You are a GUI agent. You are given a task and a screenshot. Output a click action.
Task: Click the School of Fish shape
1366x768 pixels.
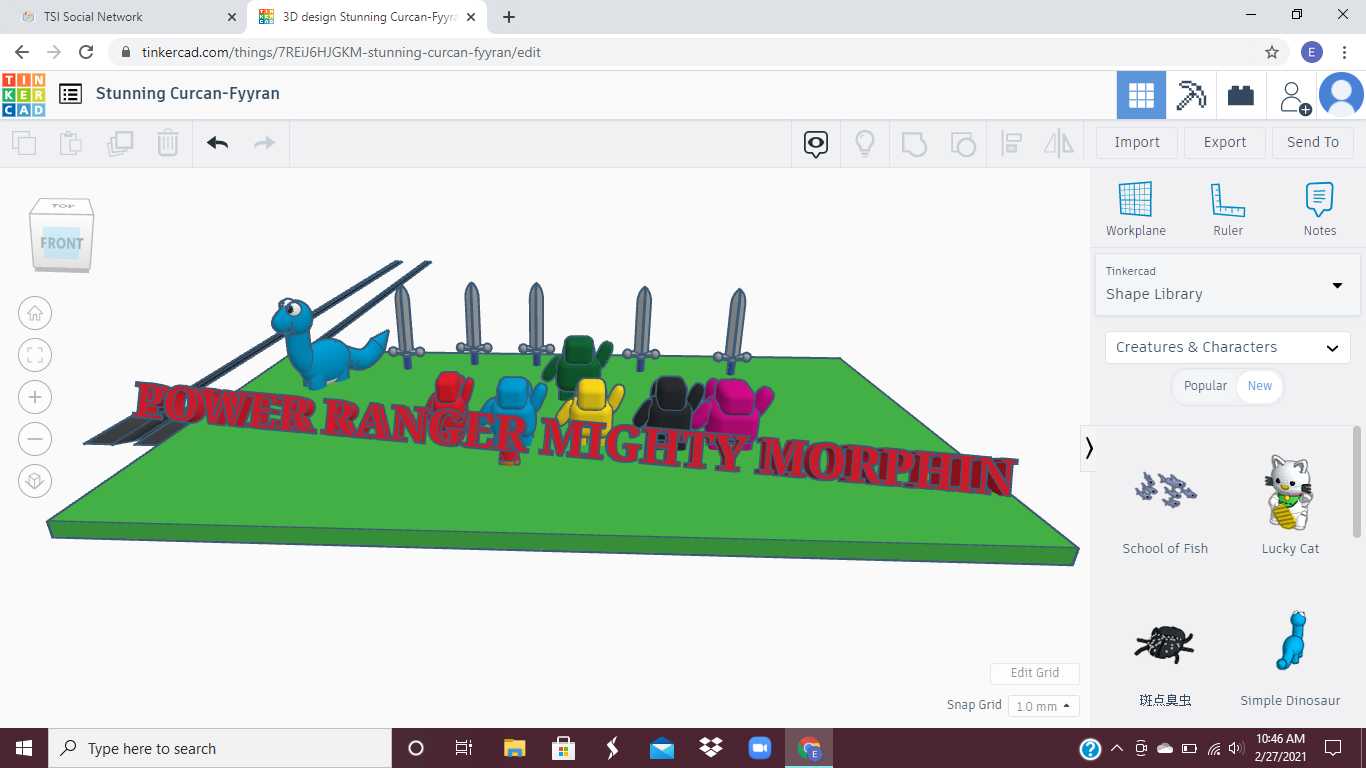click(1165, 502)
